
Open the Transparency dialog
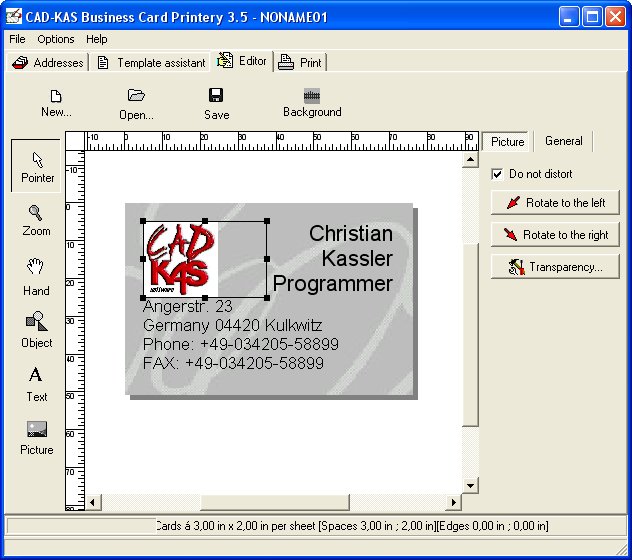pyautogui.click(x=555, y=267)
